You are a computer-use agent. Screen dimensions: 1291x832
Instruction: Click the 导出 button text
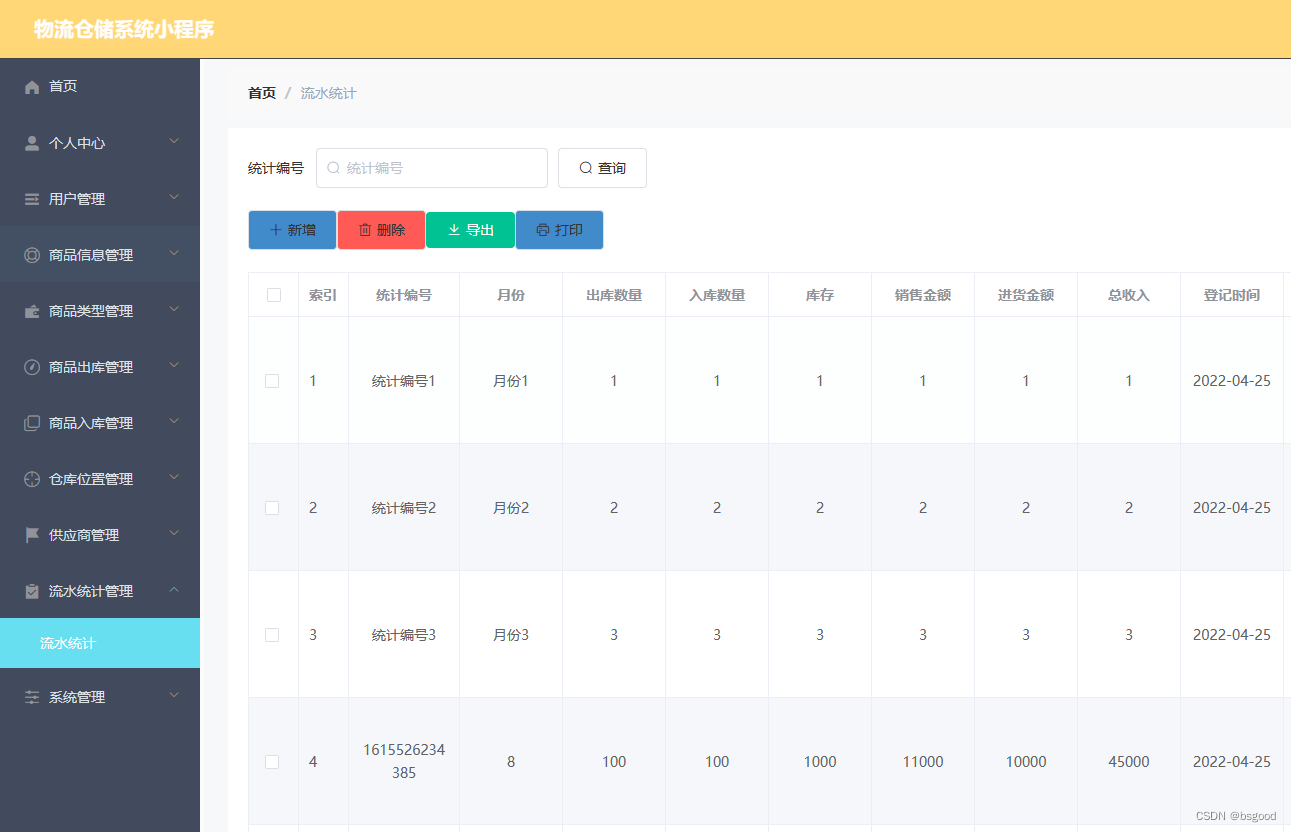point(480,230)
